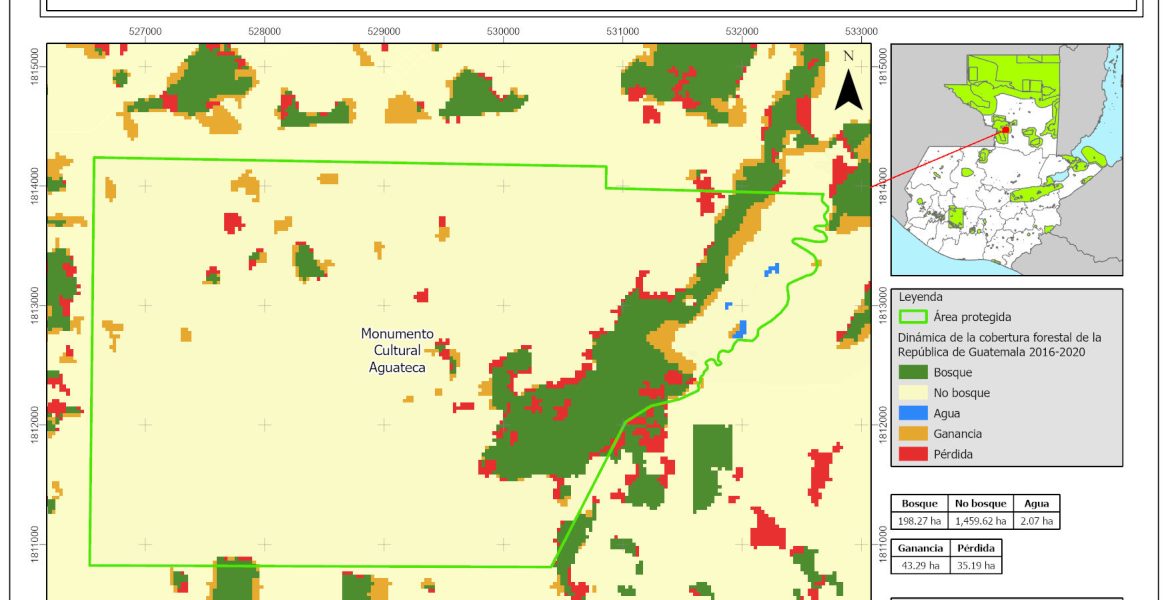
Task: Open the Guatemala inset overview map
Action: (x=1006, y=159)
